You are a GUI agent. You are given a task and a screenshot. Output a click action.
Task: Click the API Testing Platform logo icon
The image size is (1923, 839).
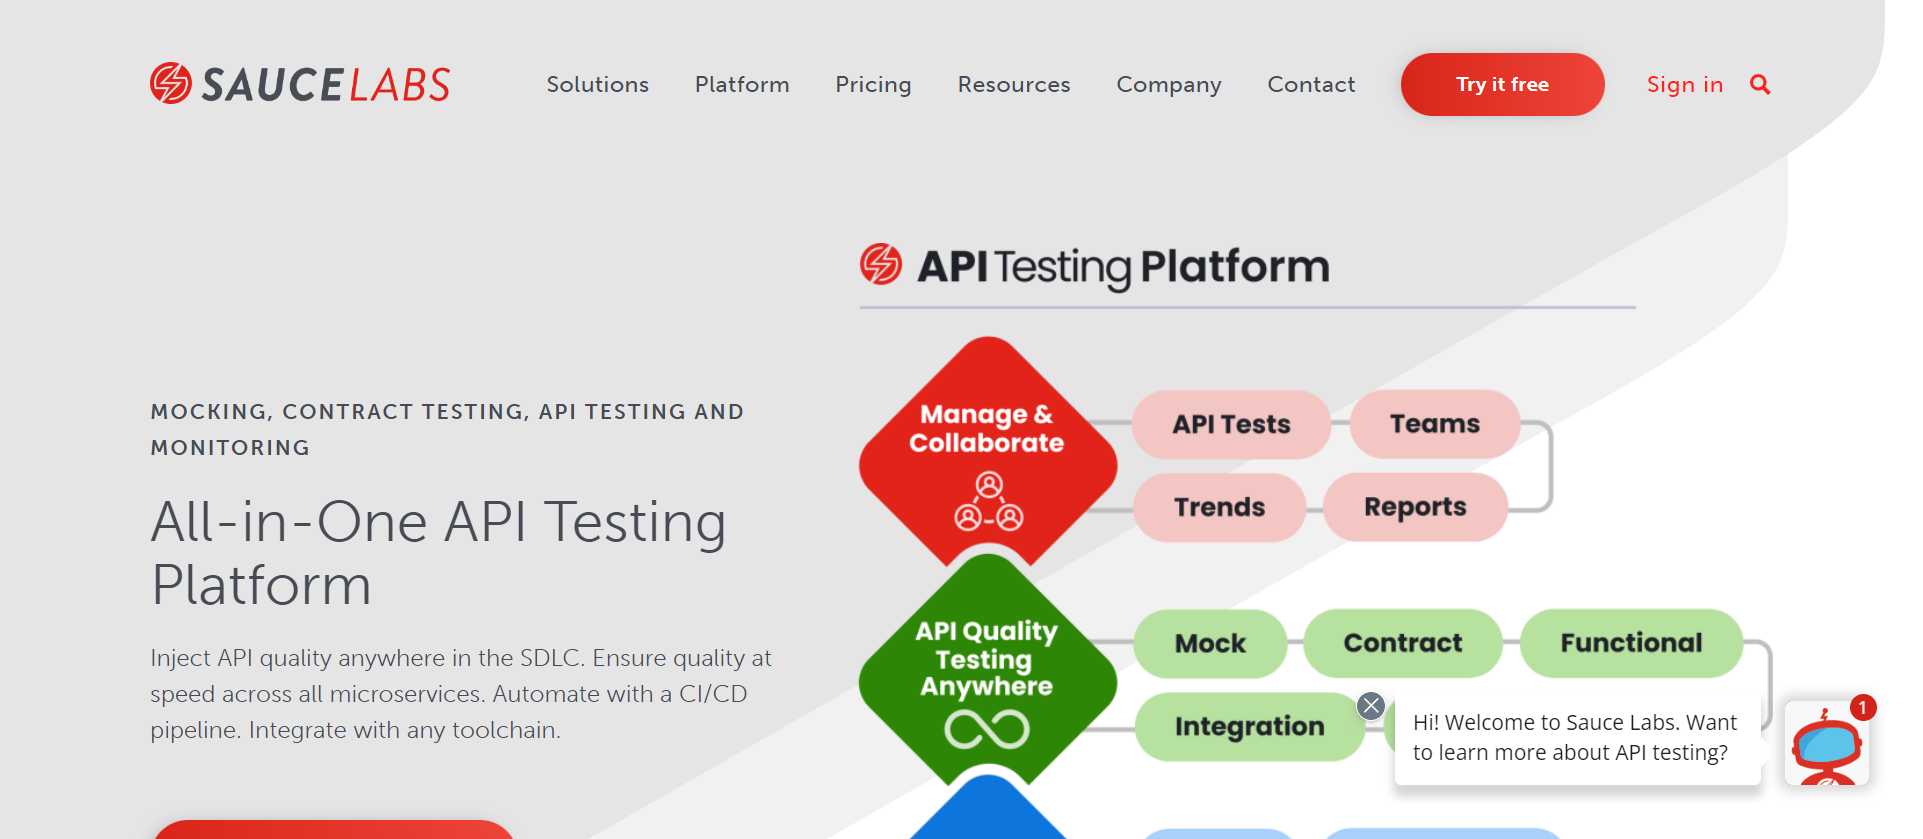(x=881, y=264)
